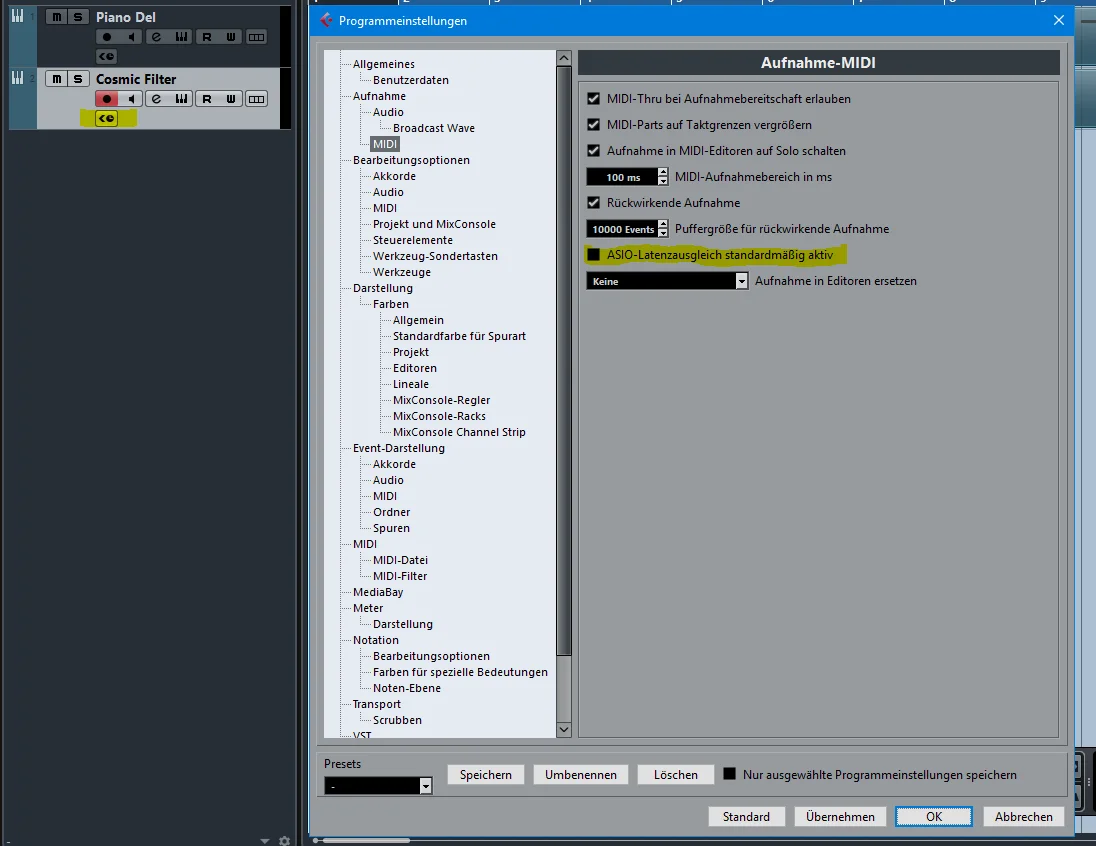Image resolution: width=1096 pixels, height=846 pixels.
Task: Disable record on Cosmic Filter track
Action: (106, 99)
